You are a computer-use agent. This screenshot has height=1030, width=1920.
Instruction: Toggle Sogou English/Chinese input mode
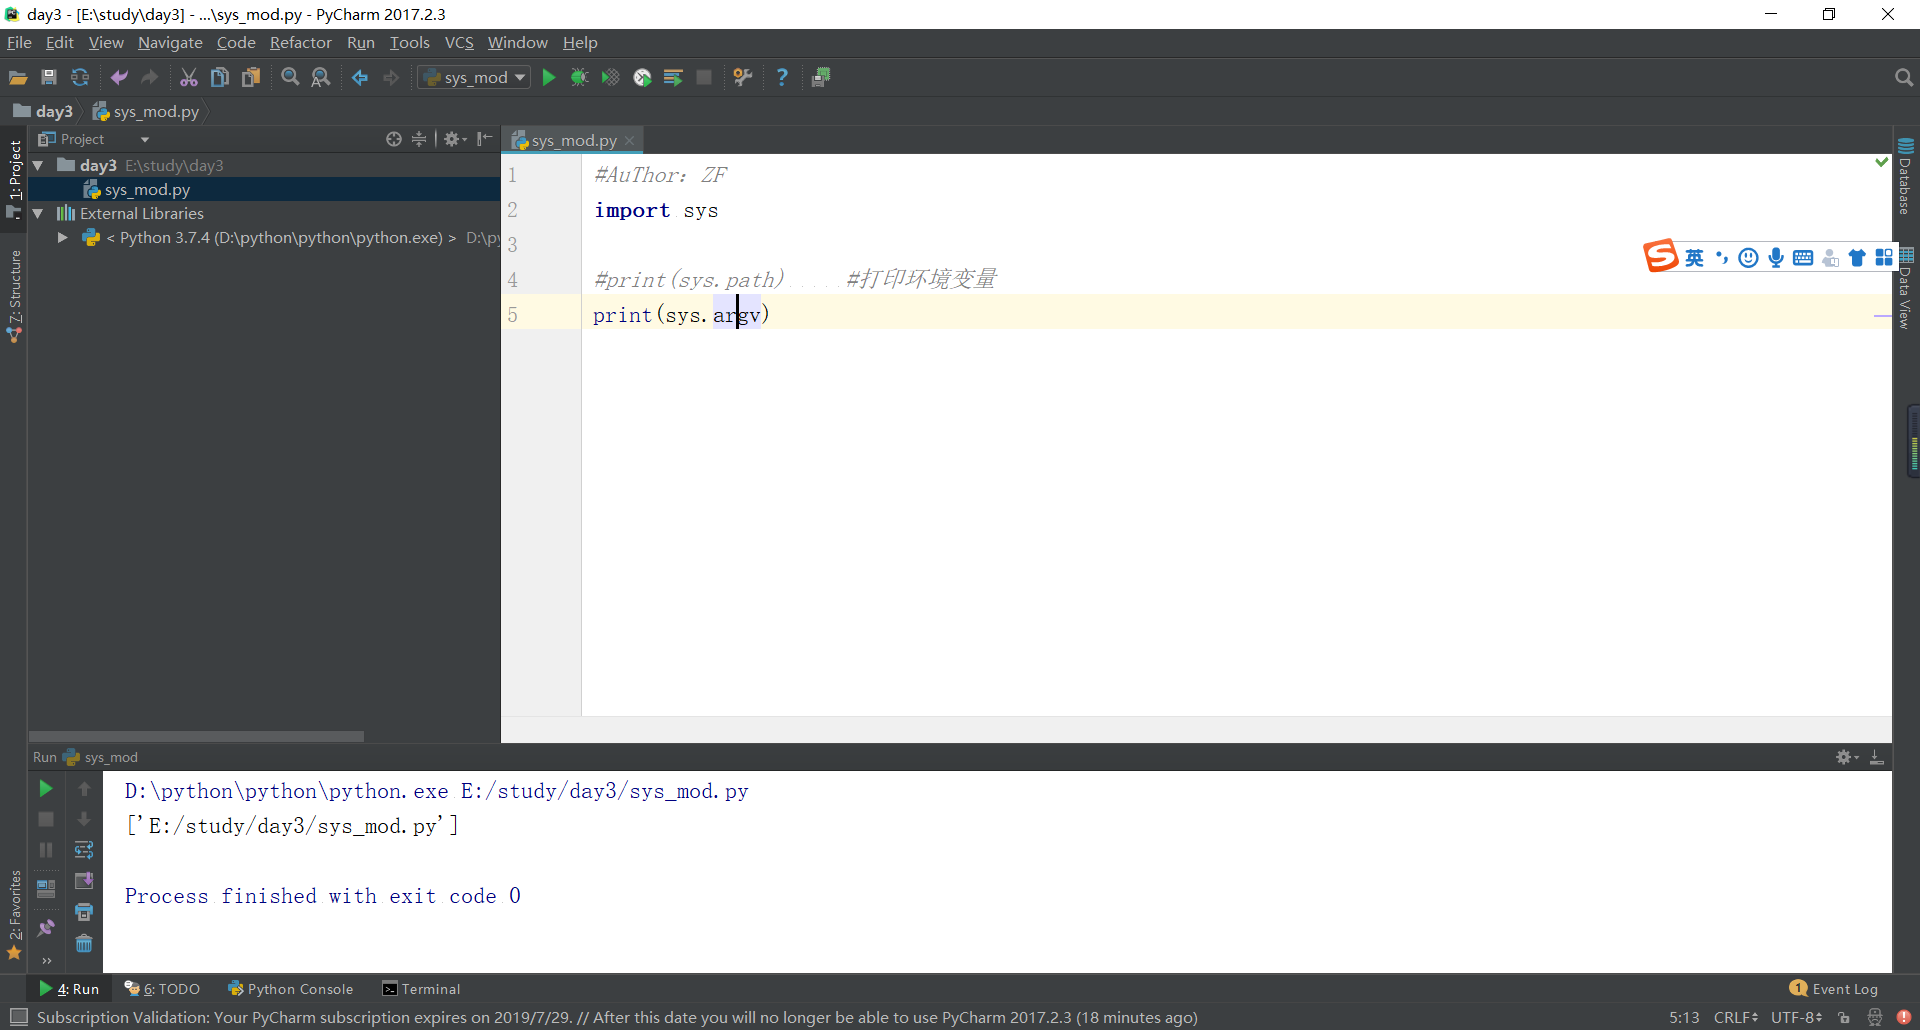[x=1694, y=257]
